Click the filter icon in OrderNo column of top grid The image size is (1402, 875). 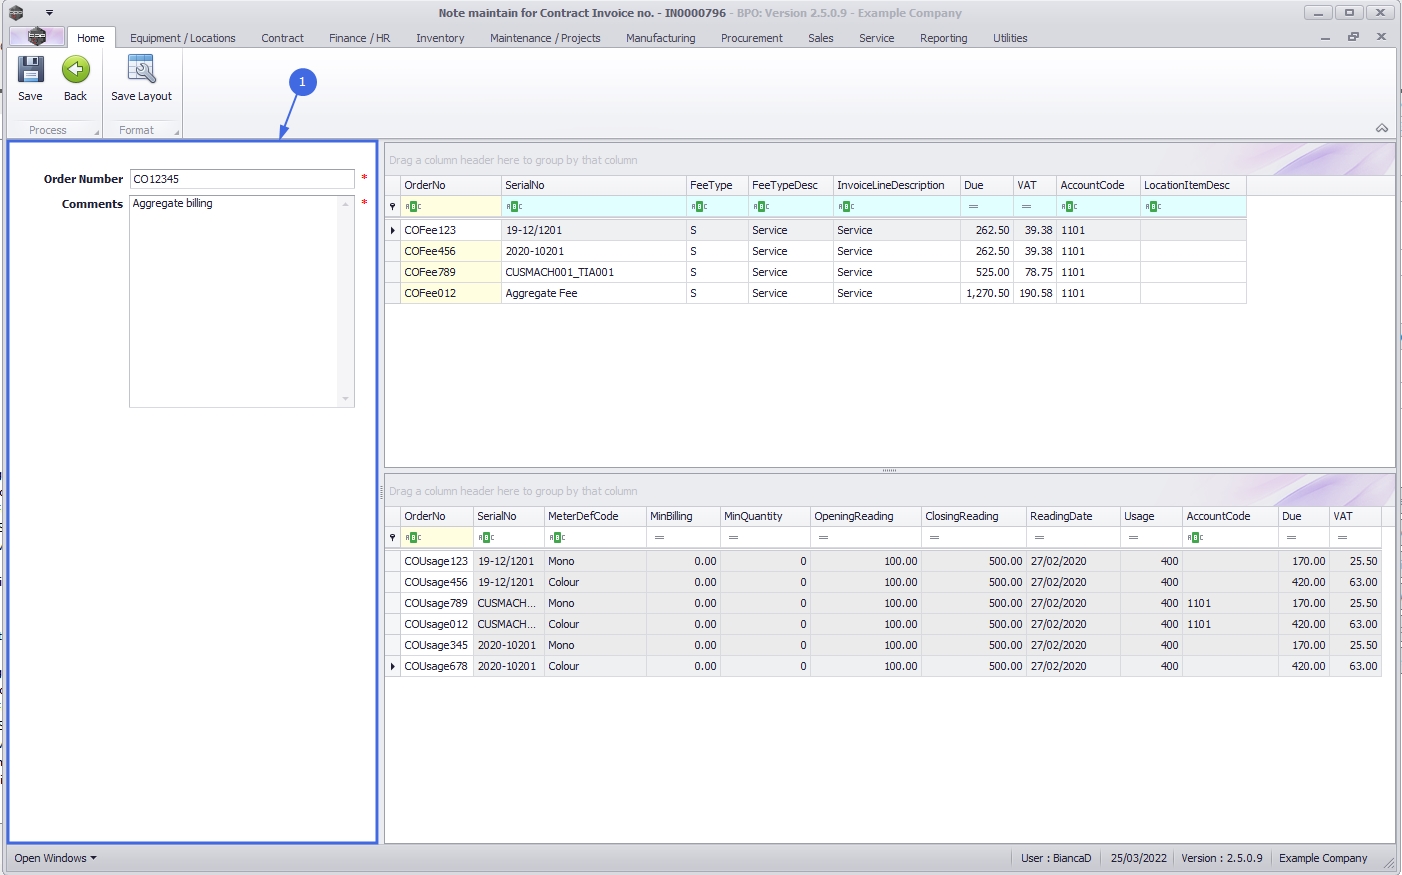[x=413, y=207]
